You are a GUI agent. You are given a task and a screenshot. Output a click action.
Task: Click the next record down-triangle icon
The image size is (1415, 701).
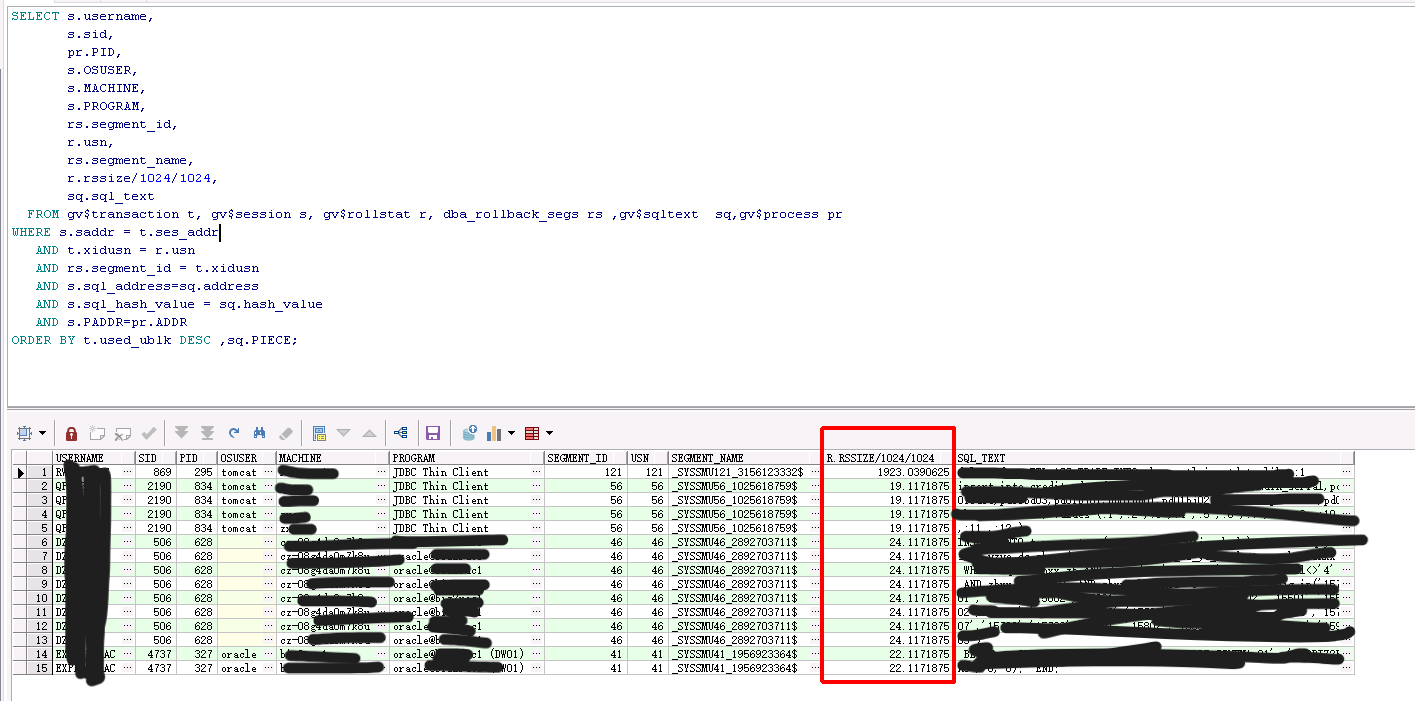tap(344, 433)
